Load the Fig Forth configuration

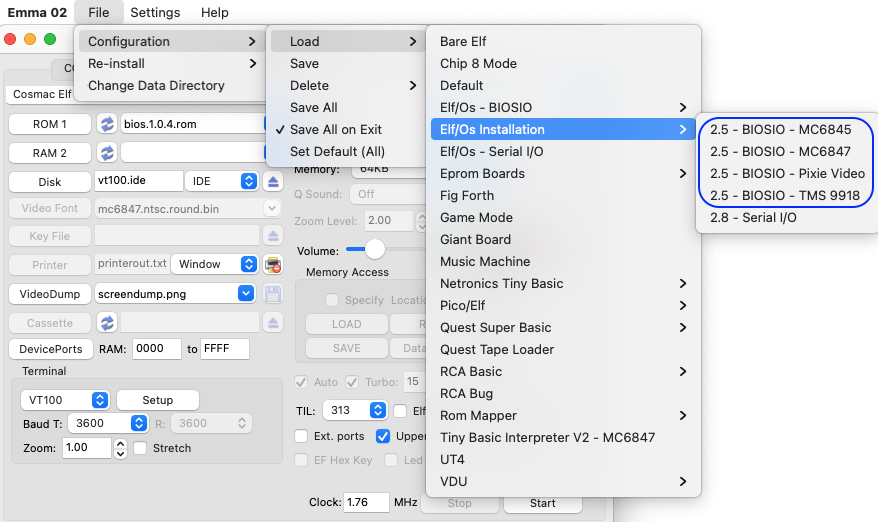(x=563, y=195)
